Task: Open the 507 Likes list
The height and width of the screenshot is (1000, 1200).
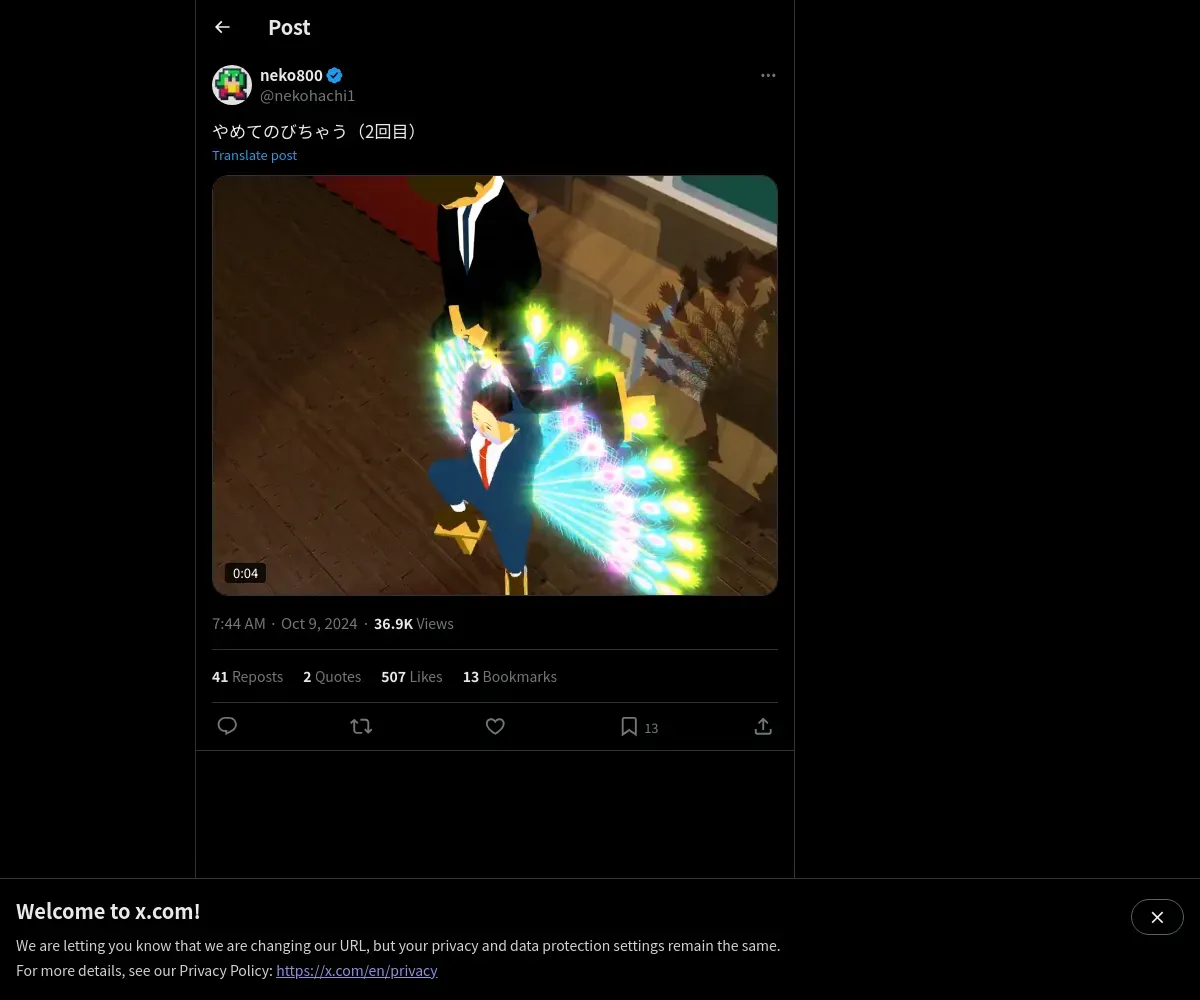Action: tap(411, 677)
